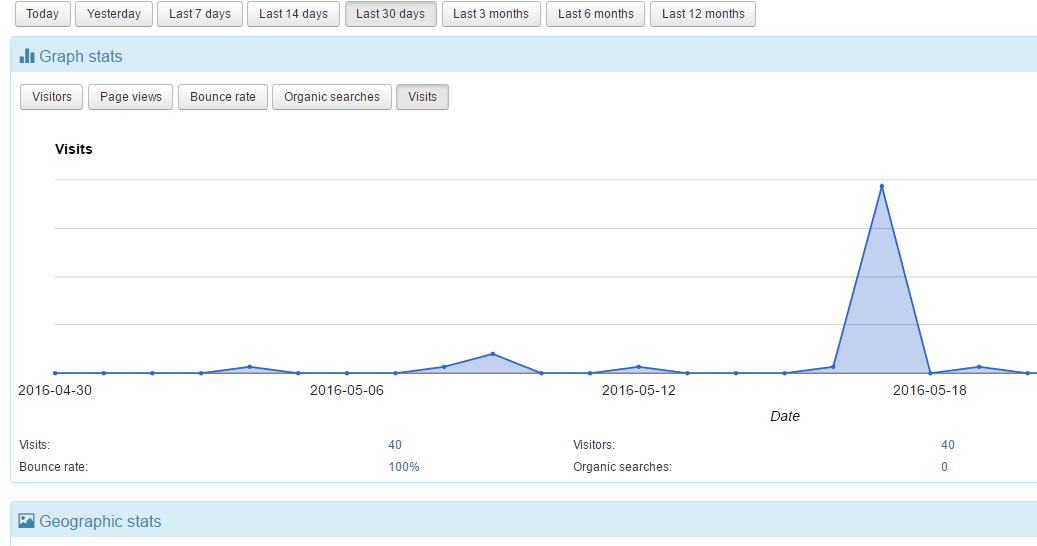Show stats for Yesterday
The height and width of the screenshot is (546, 1037).
(114, 14)
